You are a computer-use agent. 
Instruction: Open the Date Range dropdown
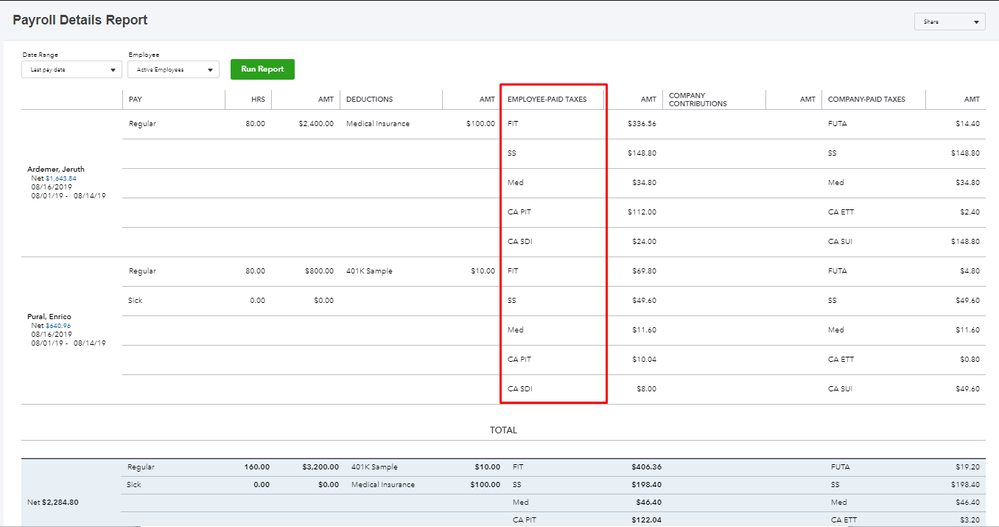[x=71, y=69]
